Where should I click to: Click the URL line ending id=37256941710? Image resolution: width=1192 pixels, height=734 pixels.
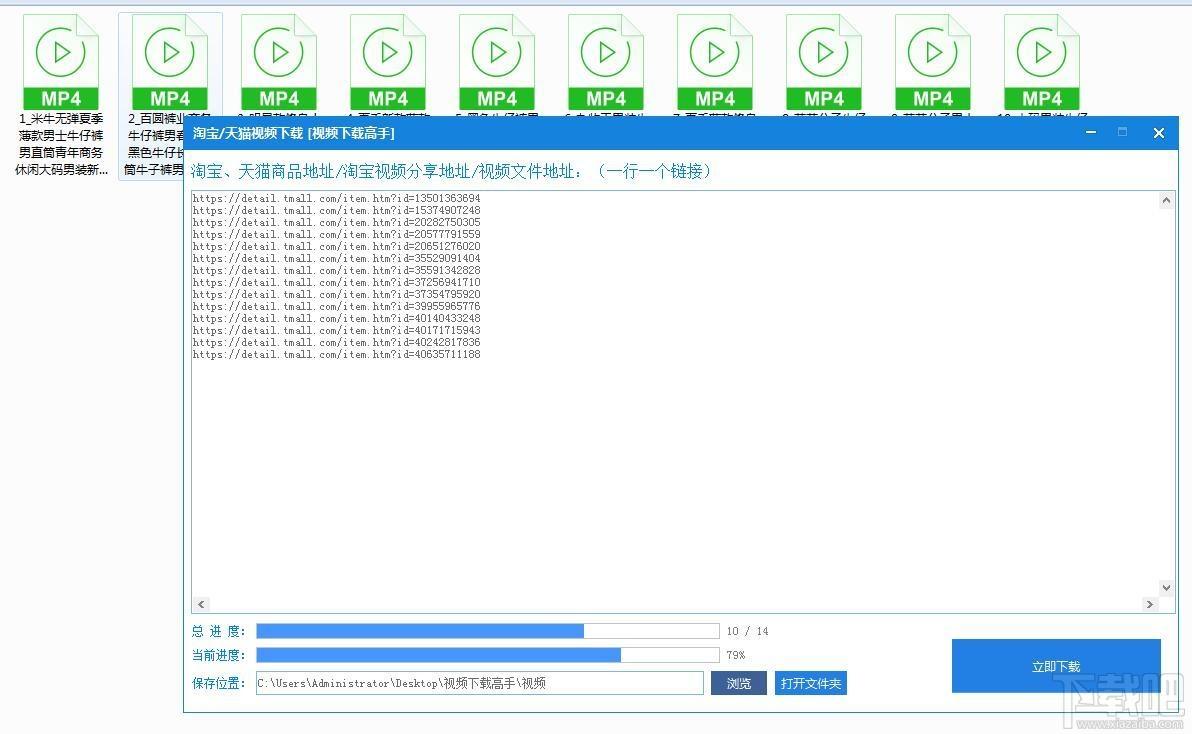coord(336,283)
